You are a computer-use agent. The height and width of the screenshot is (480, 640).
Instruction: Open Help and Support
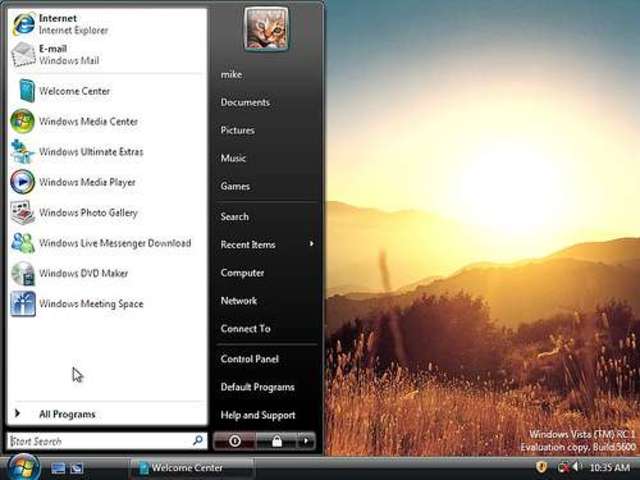coord(258,415)
